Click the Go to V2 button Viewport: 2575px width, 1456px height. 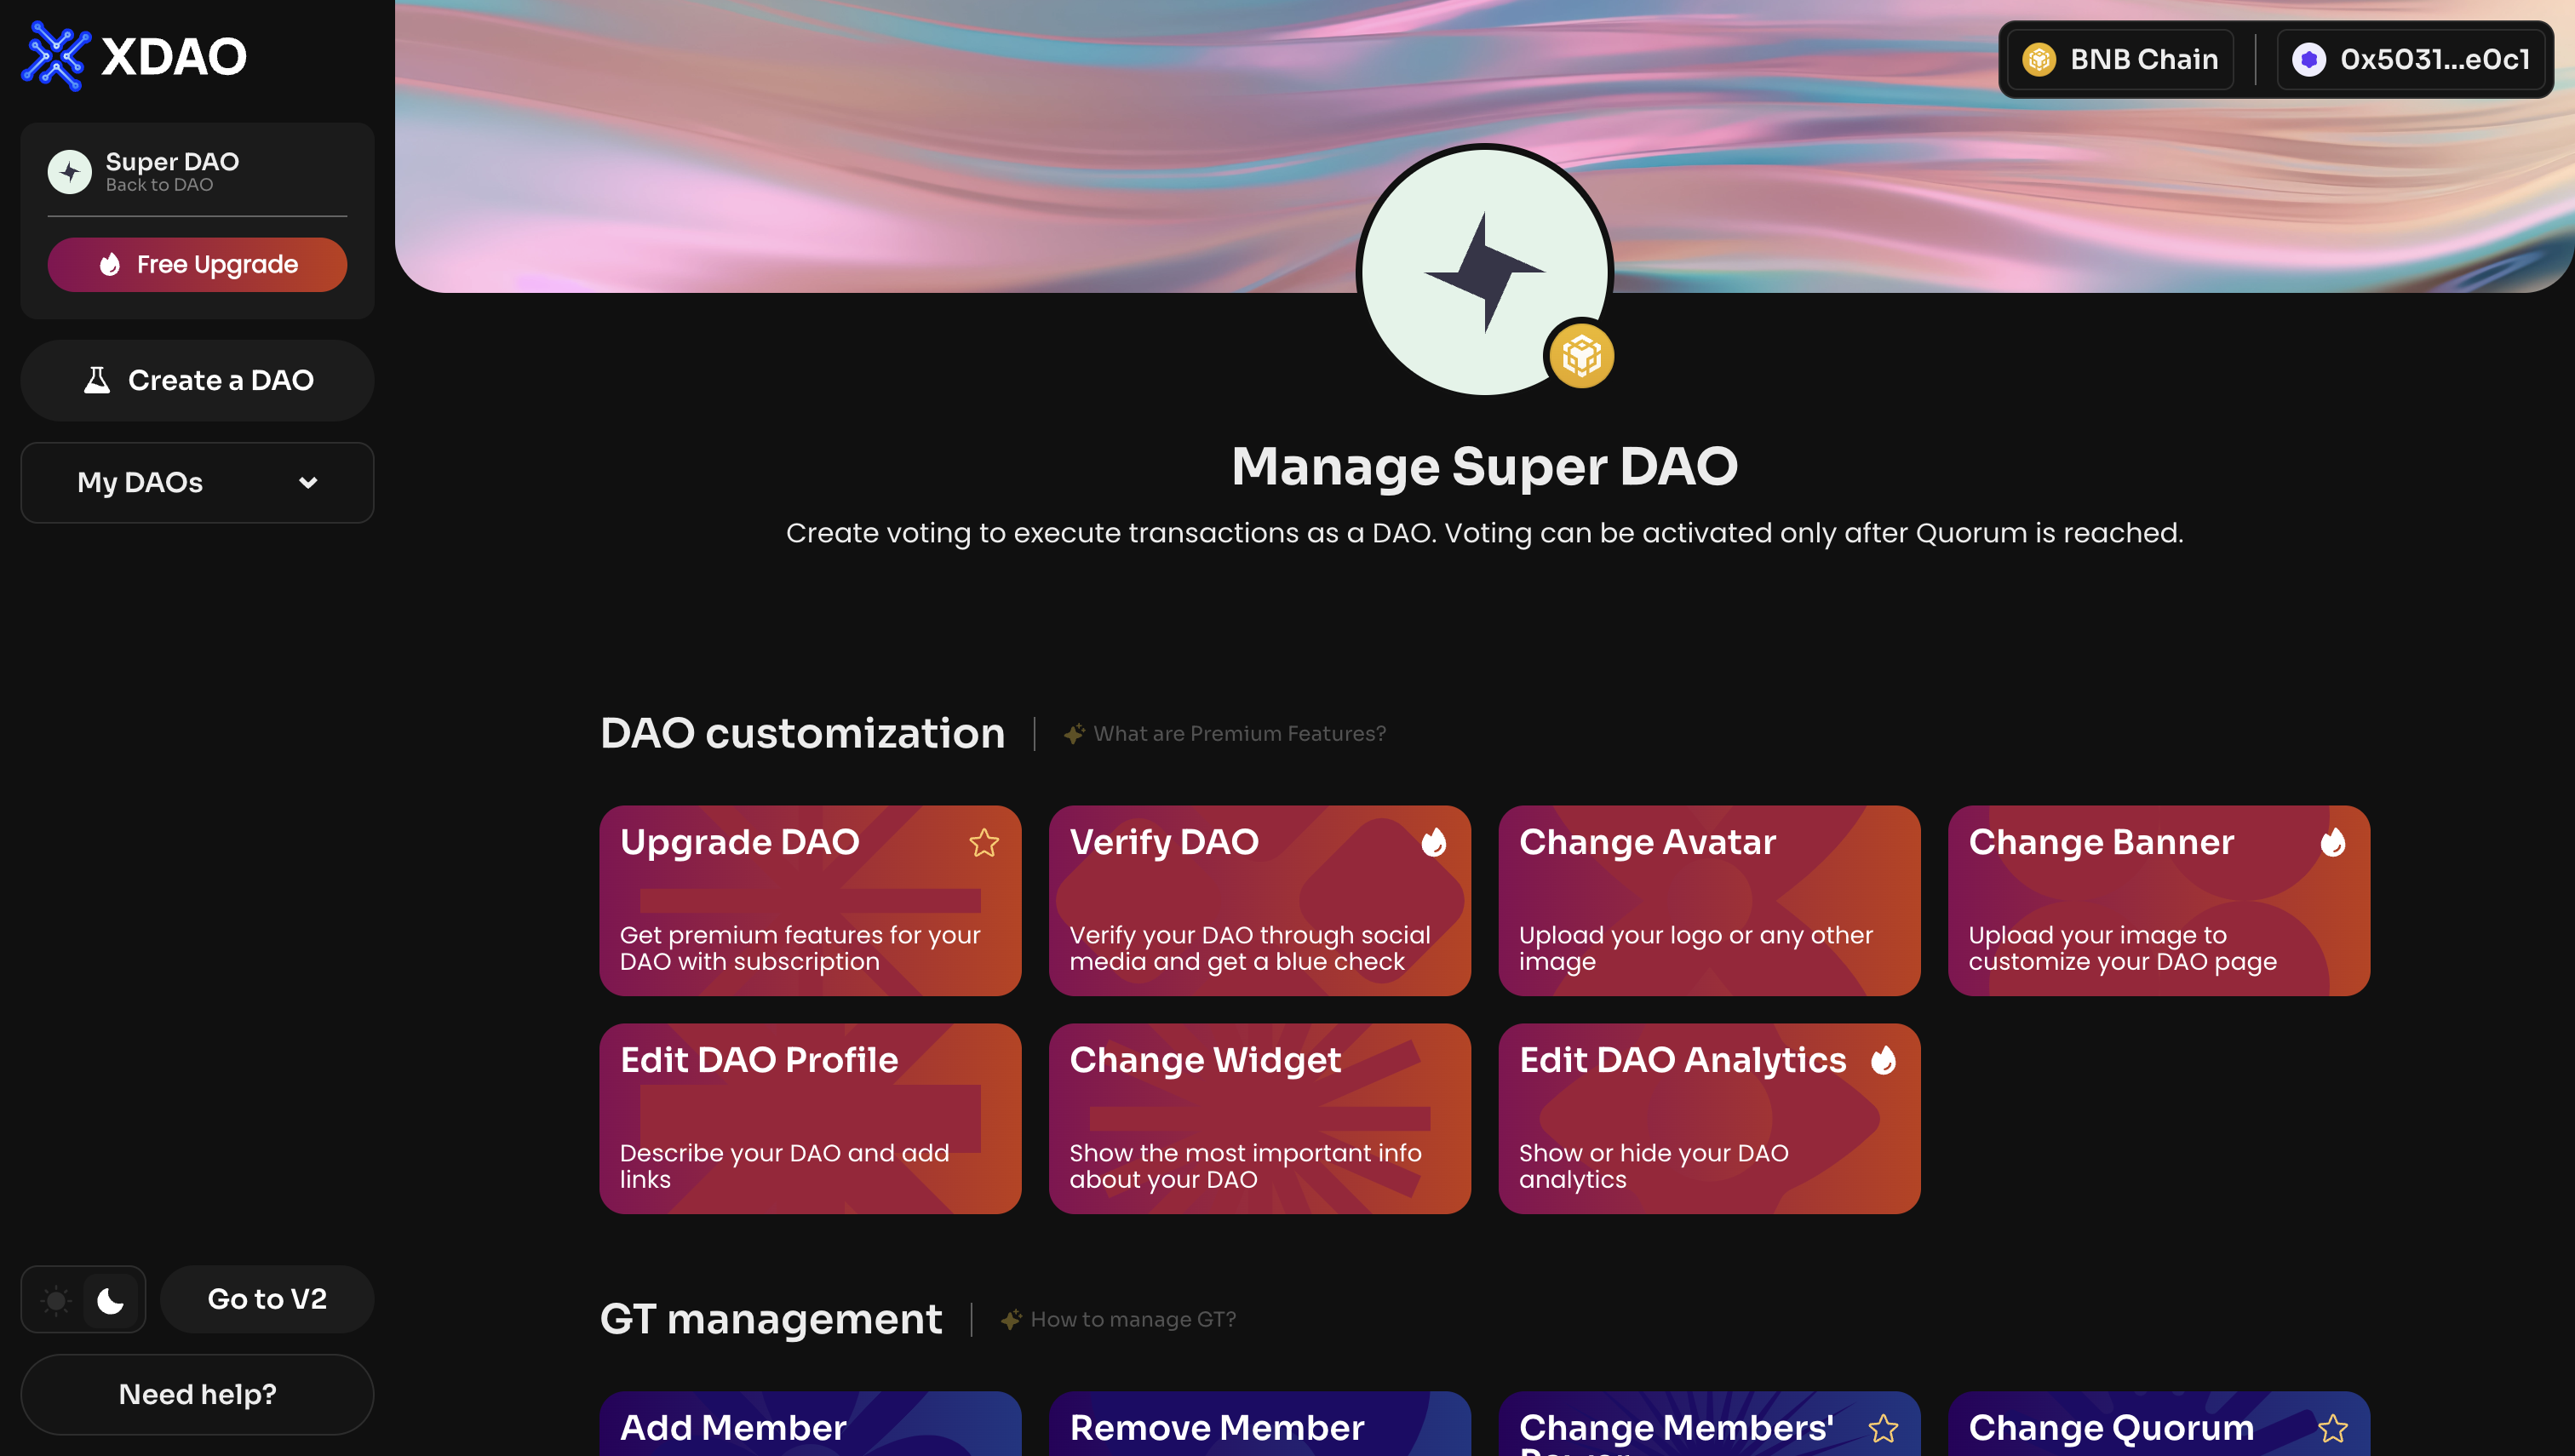point(267,1299)
